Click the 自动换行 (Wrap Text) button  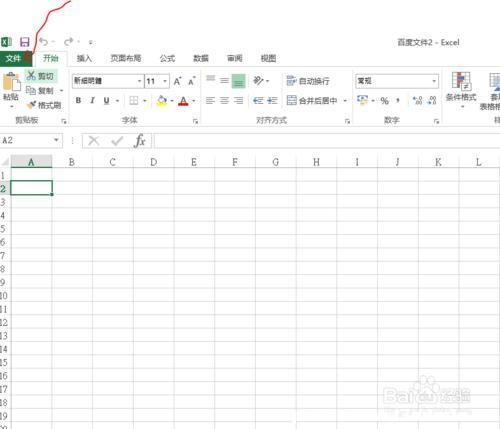point(308,81)
